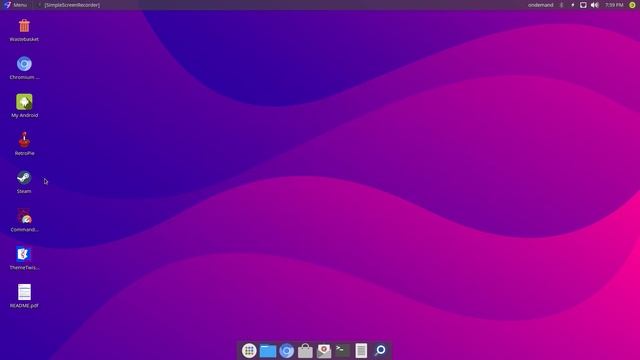This screenshot has width=640, height=360.
Task: Open the document-style icon in dock
Action: [361, 351]
